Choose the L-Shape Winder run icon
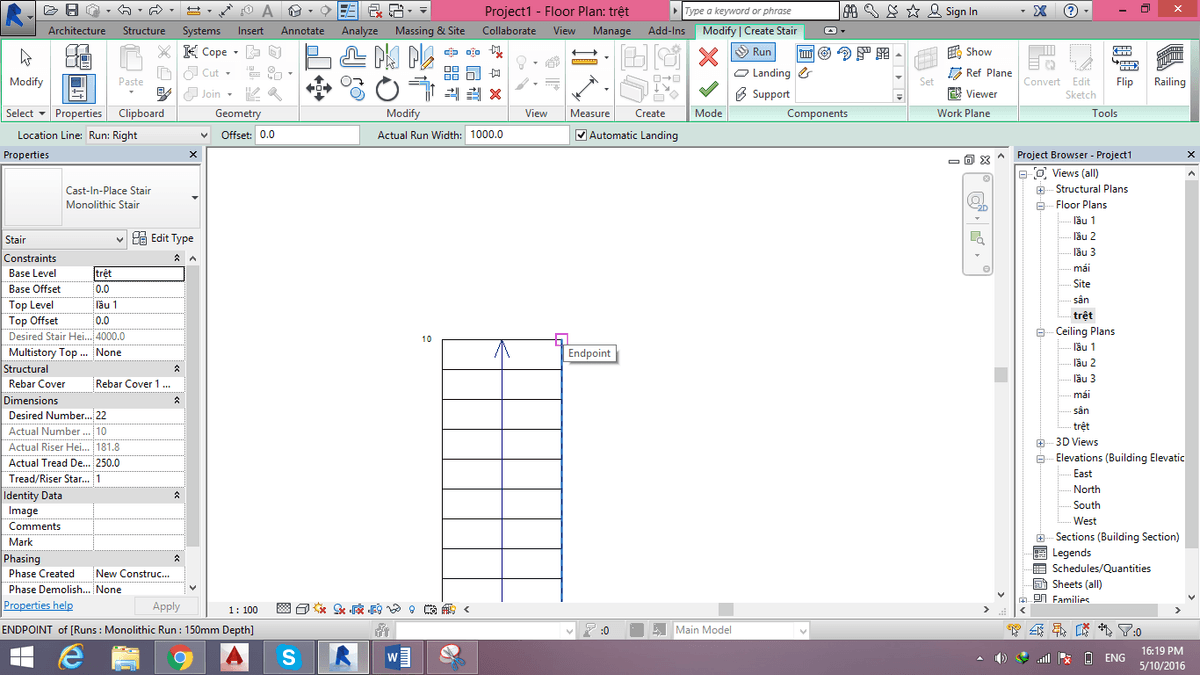1200x675 pixels. tap(863, 53)
